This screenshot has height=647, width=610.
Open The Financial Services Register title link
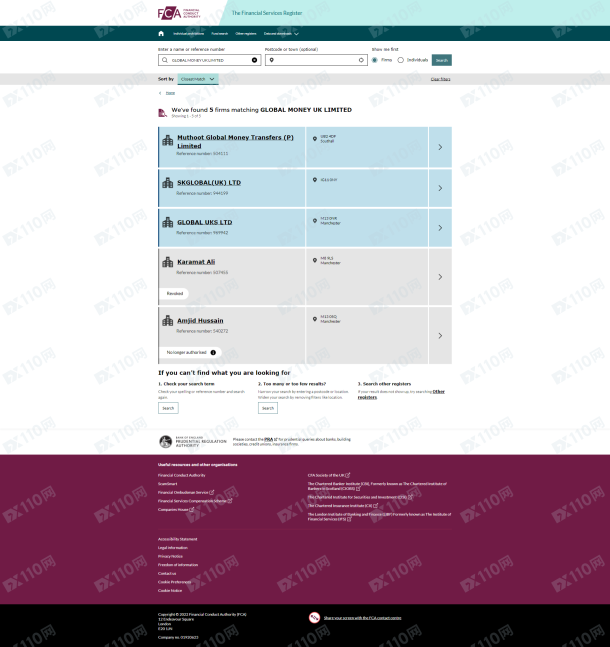(x=267, y=13)
